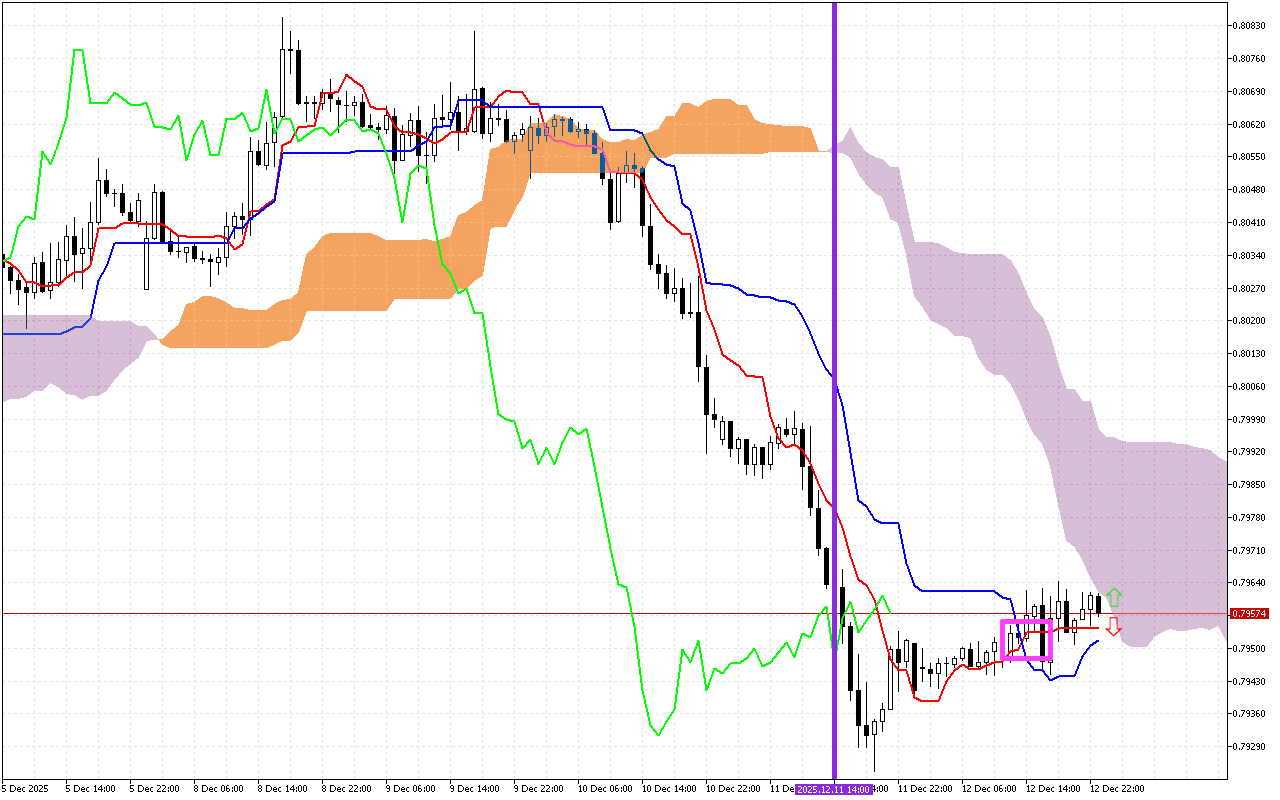
Task: Click the 8 Dec 14:00 time label
Action: 283,789
